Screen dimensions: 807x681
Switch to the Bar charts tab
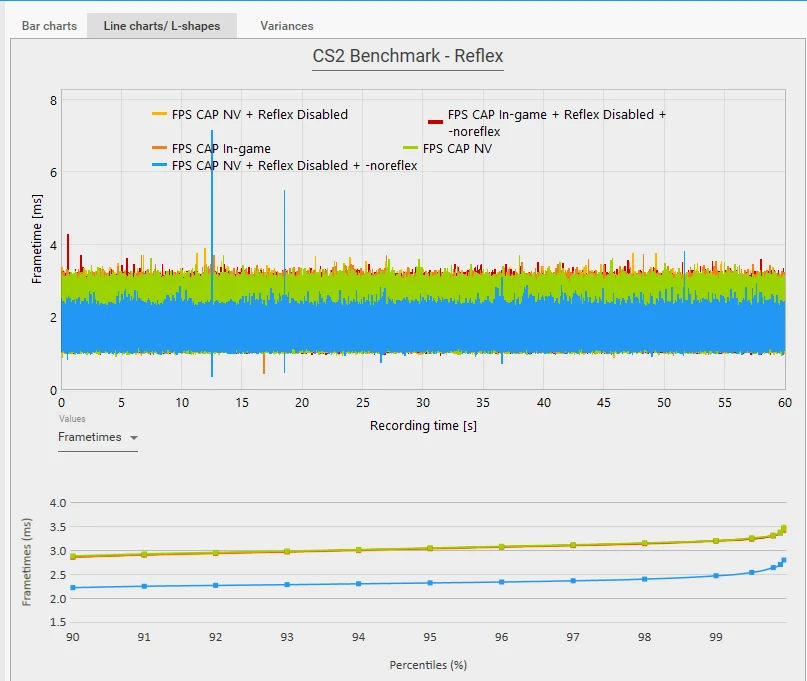coord(49,26)
